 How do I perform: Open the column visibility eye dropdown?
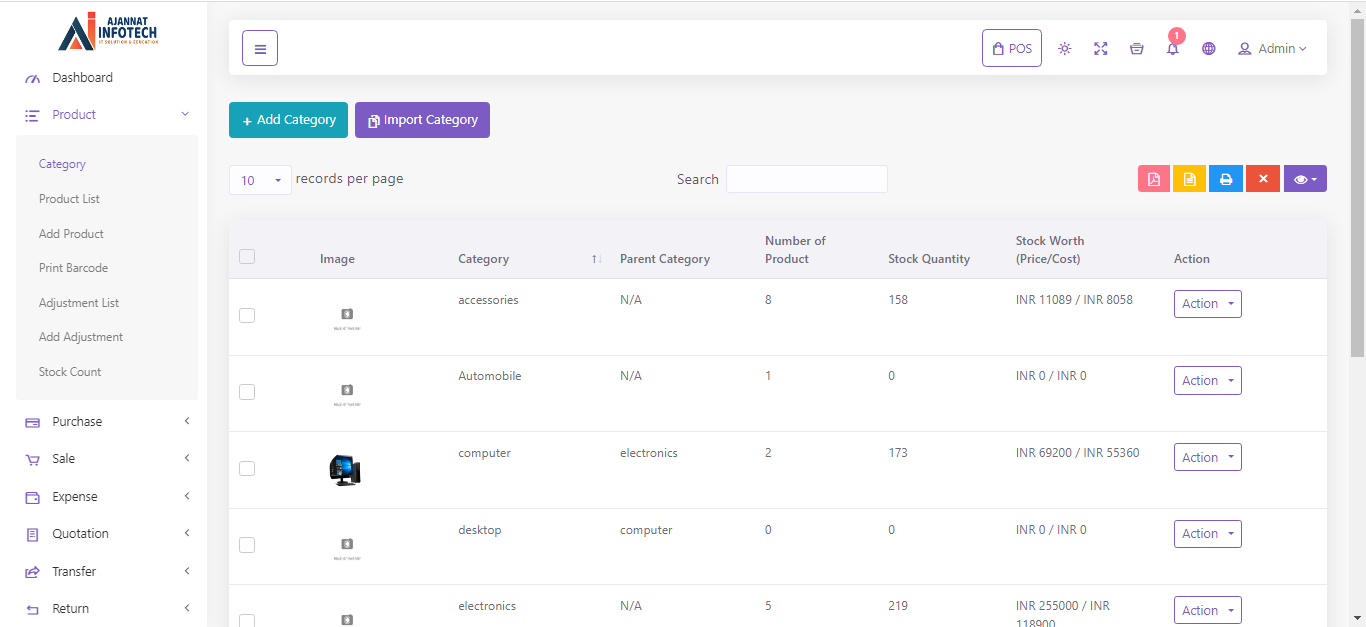[1304, 179]
